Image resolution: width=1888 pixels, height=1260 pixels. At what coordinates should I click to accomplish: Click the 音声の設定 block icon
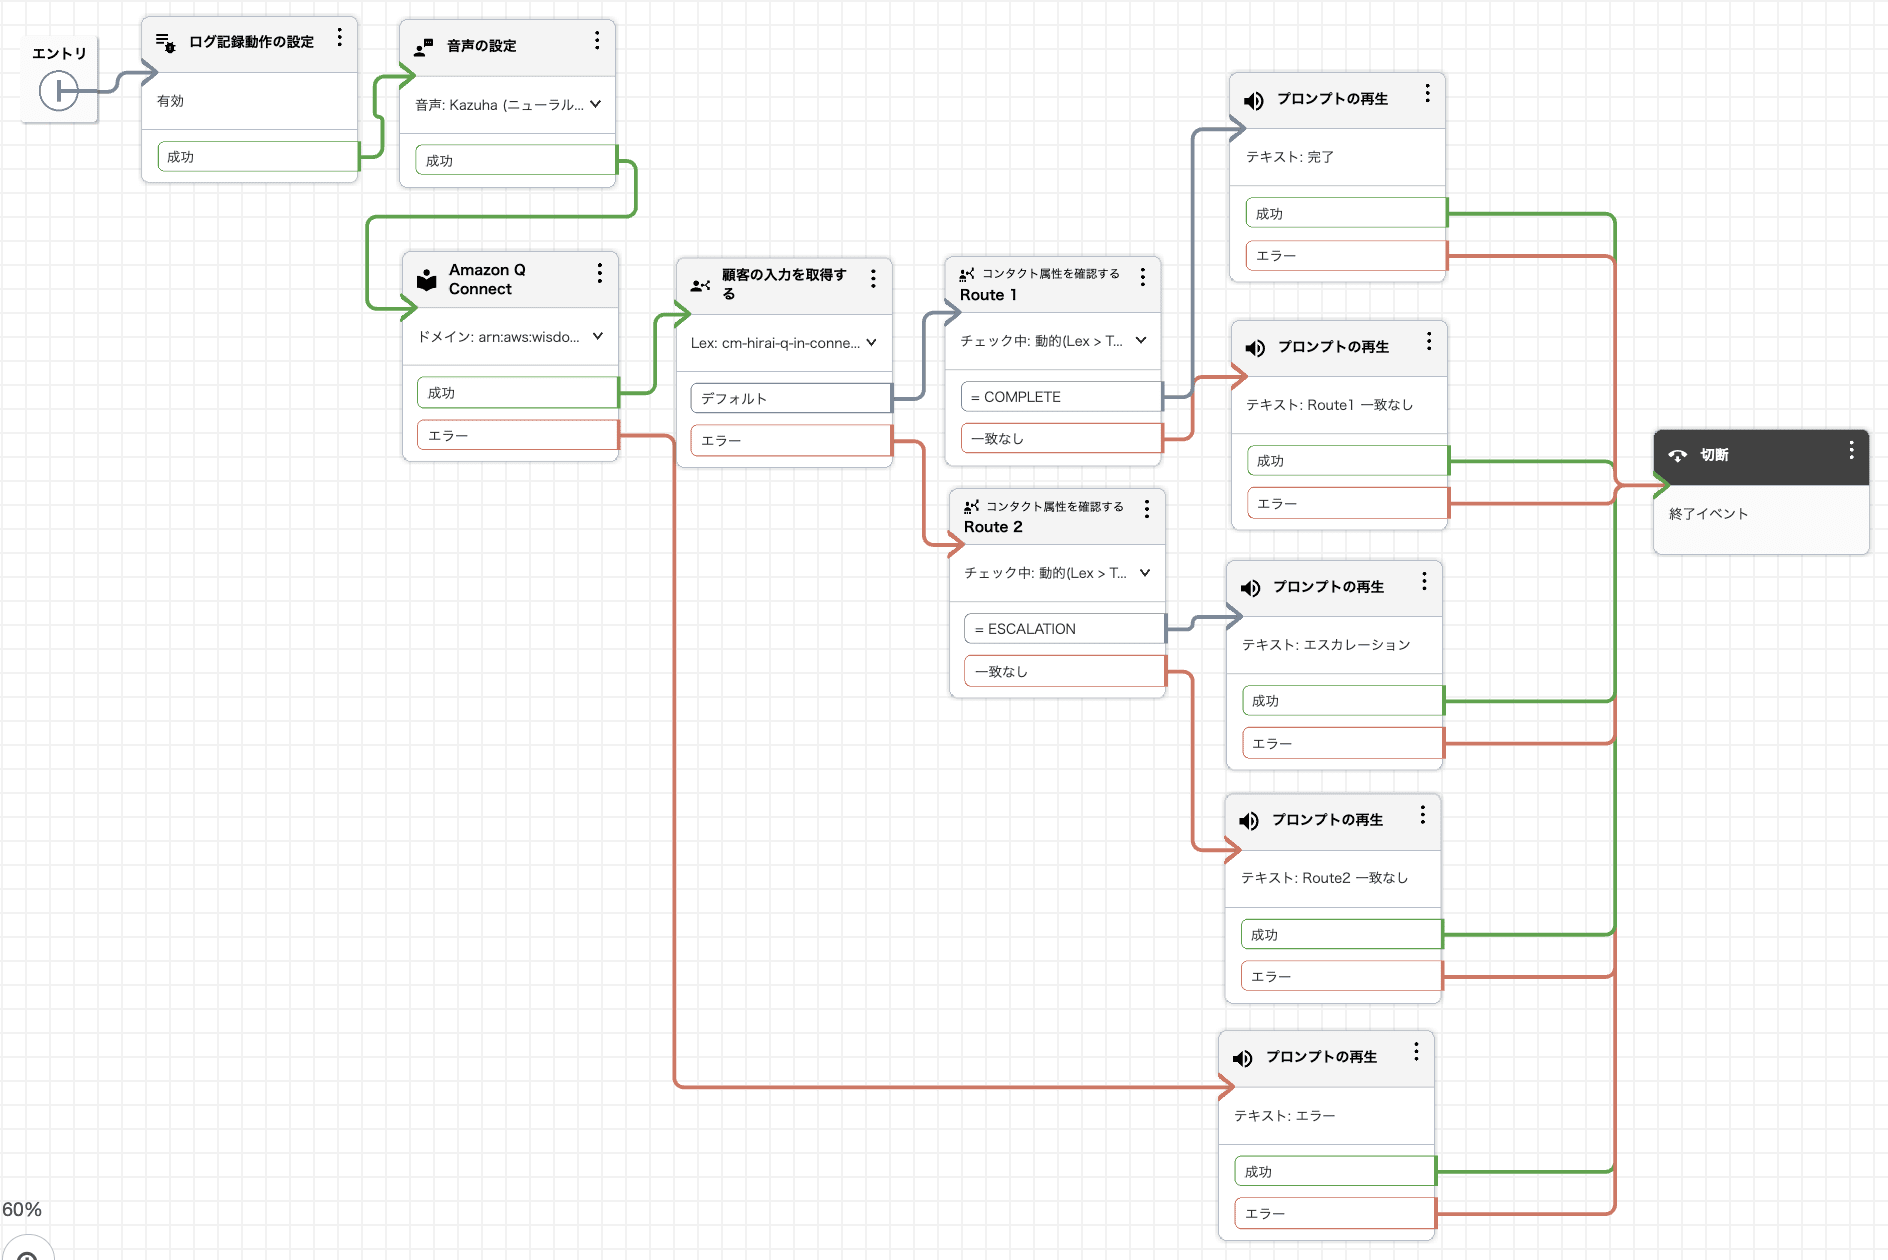coord(424,46)
